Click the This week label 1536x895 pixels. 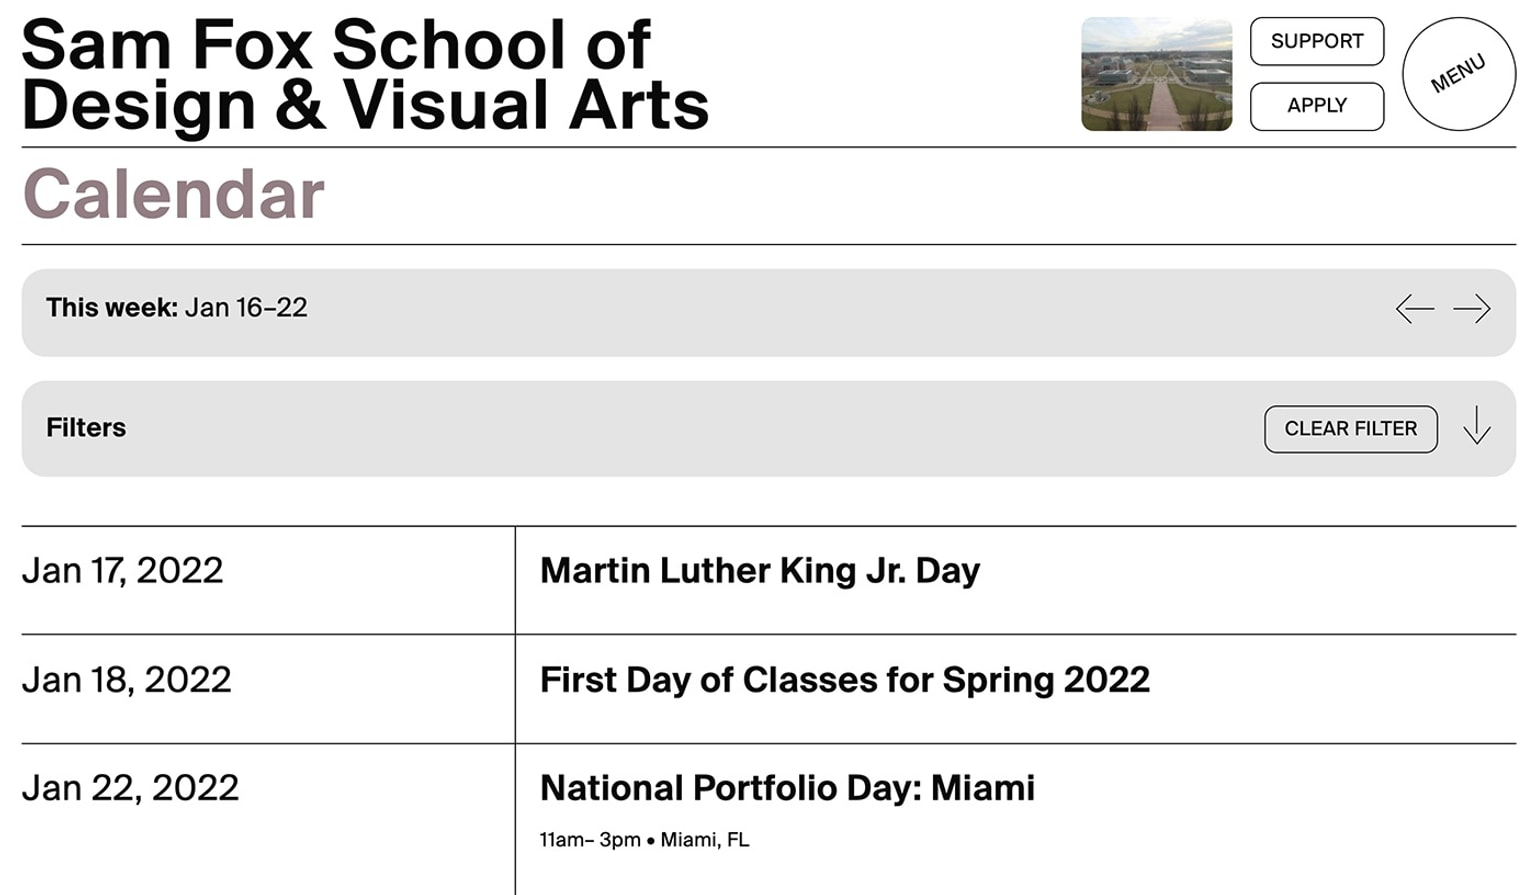click(111, 308)
